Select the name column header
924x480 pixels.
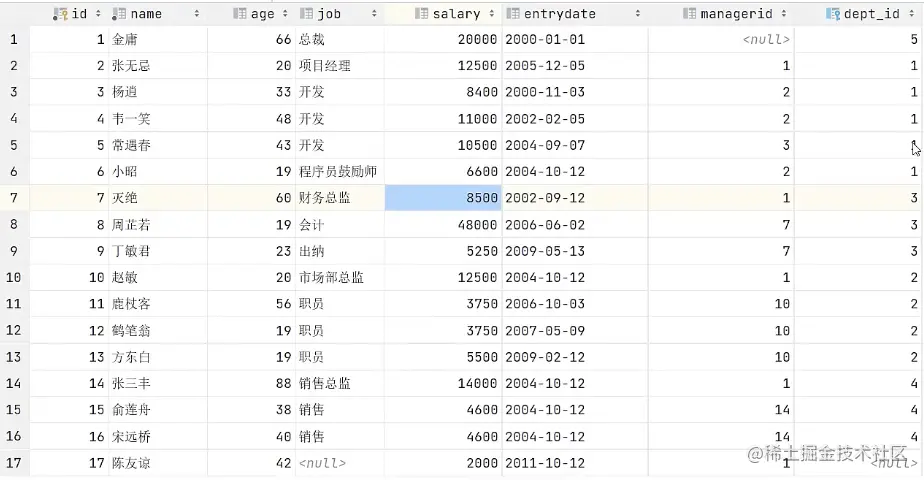pos(158,14)
